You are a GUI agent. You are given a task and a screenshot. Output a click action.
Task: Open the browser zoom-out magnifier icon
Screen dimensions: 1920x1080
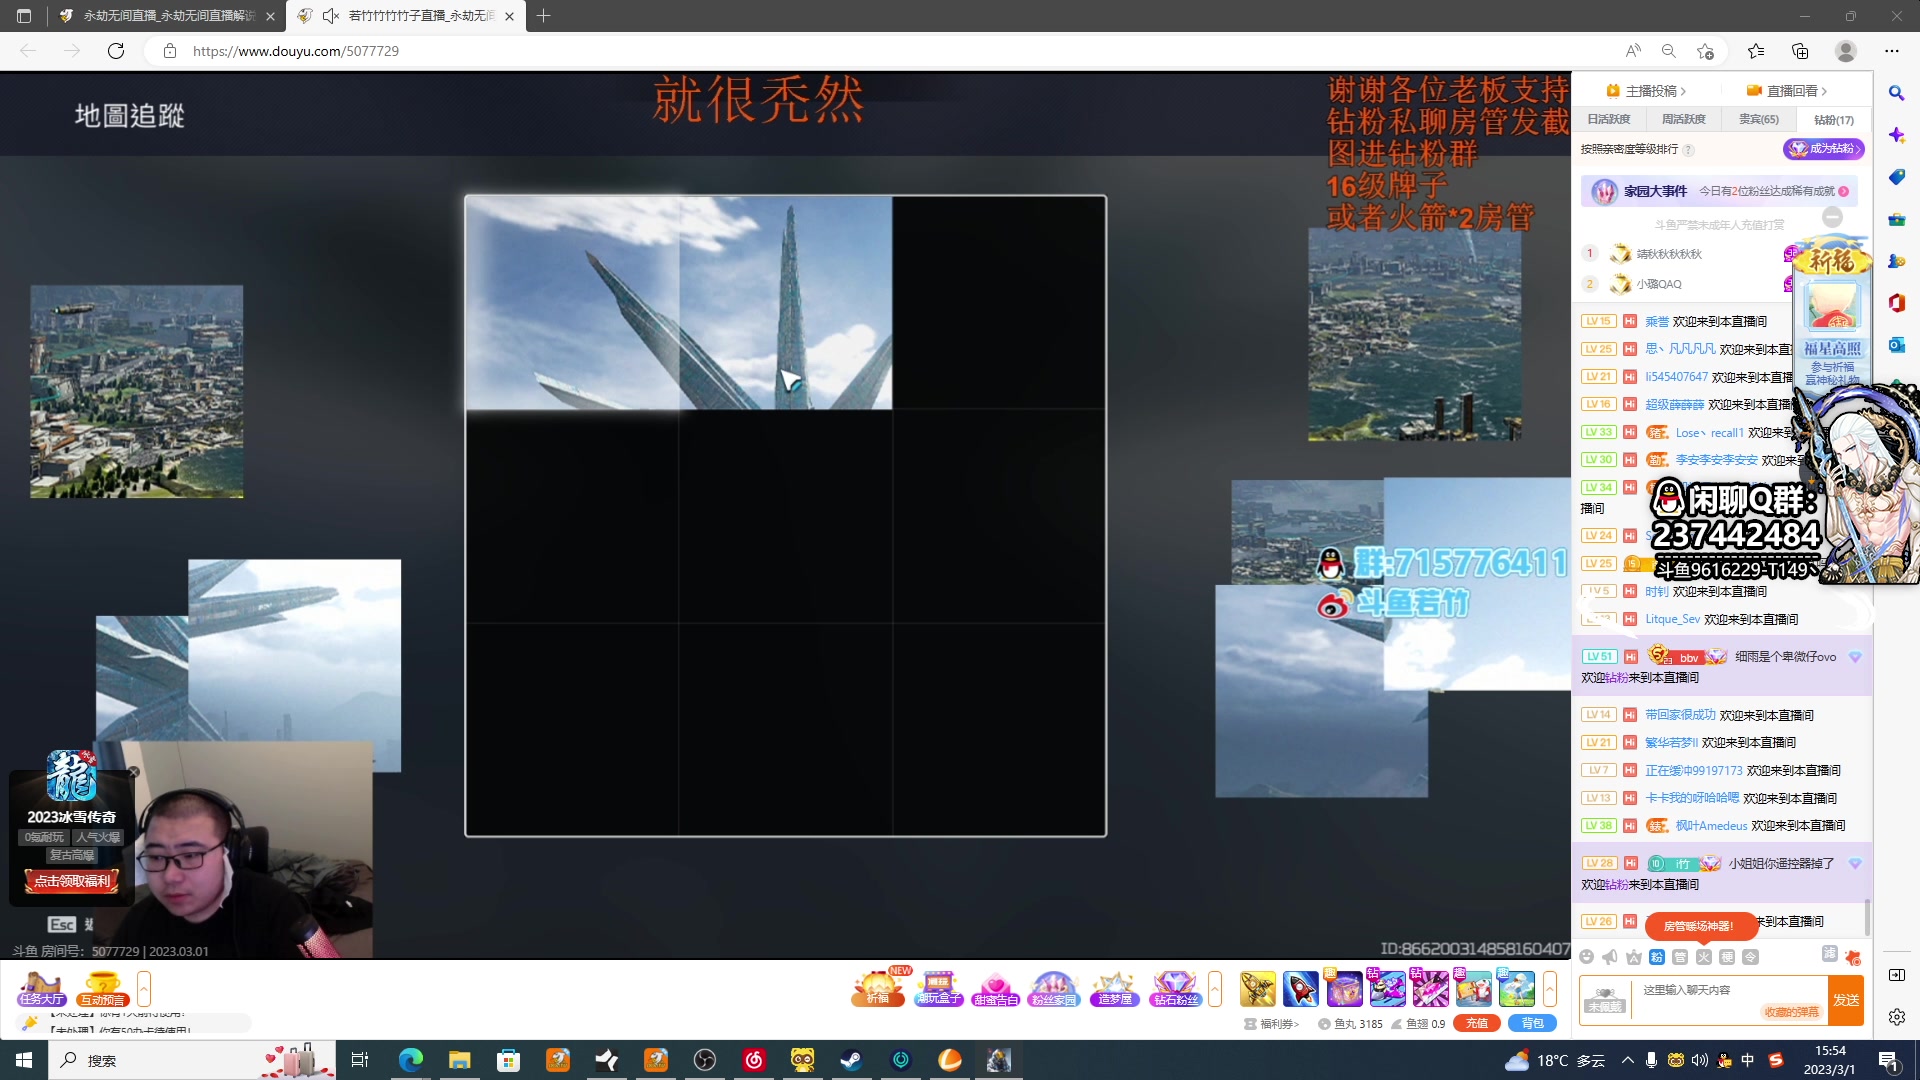1668,51
